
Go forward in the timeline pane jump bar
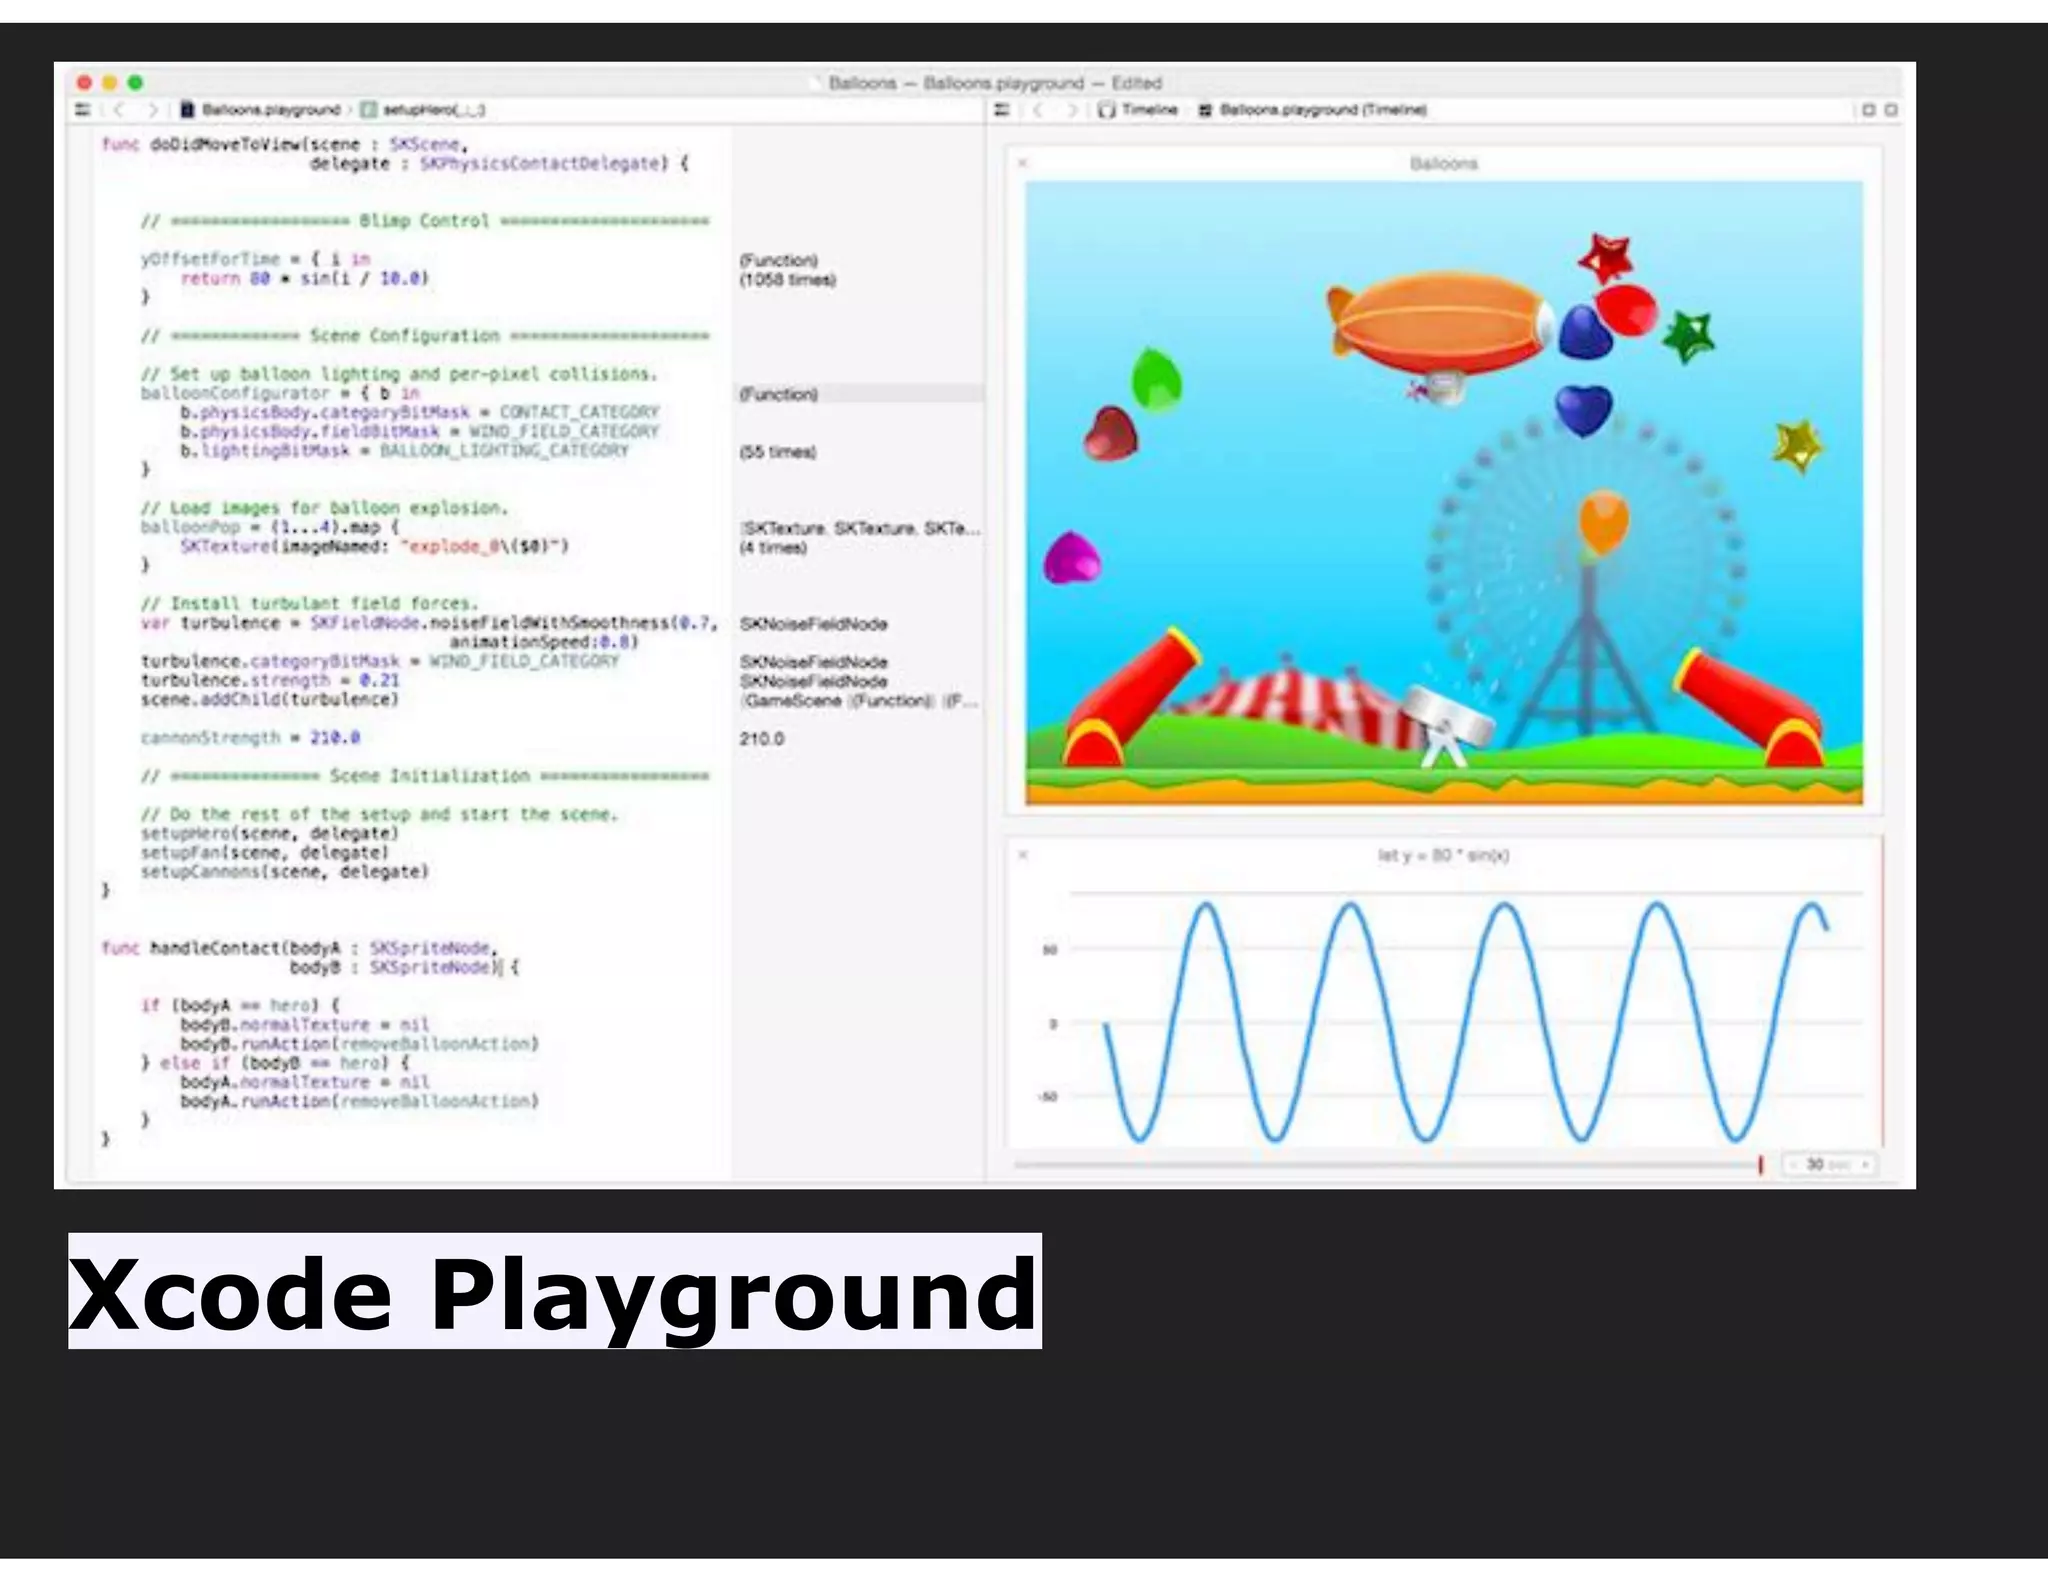1071,110
